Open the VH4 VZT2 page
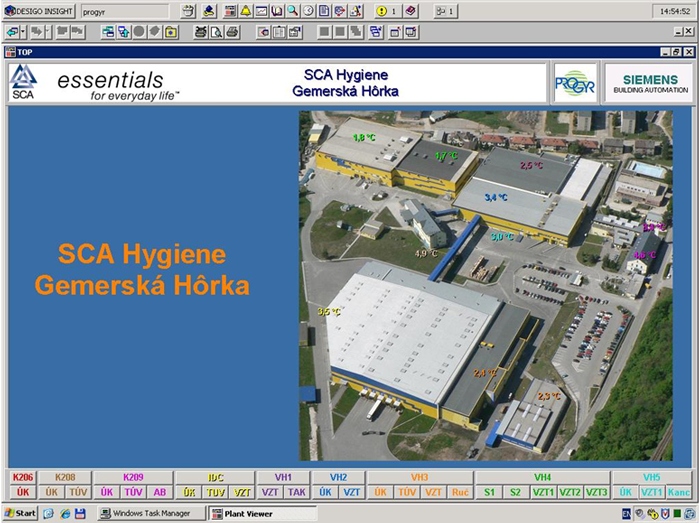Image resolution: width=700 pixels, height=523 pixels. 570,492
